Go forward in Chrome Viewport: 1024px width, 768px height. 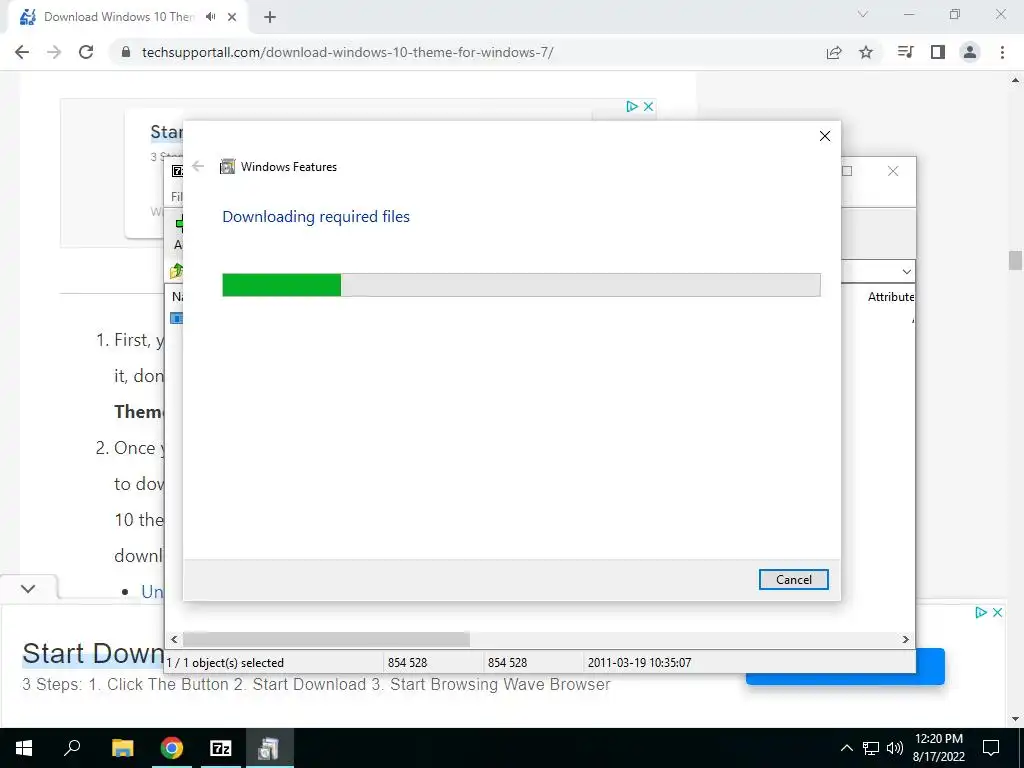point(54,52)
